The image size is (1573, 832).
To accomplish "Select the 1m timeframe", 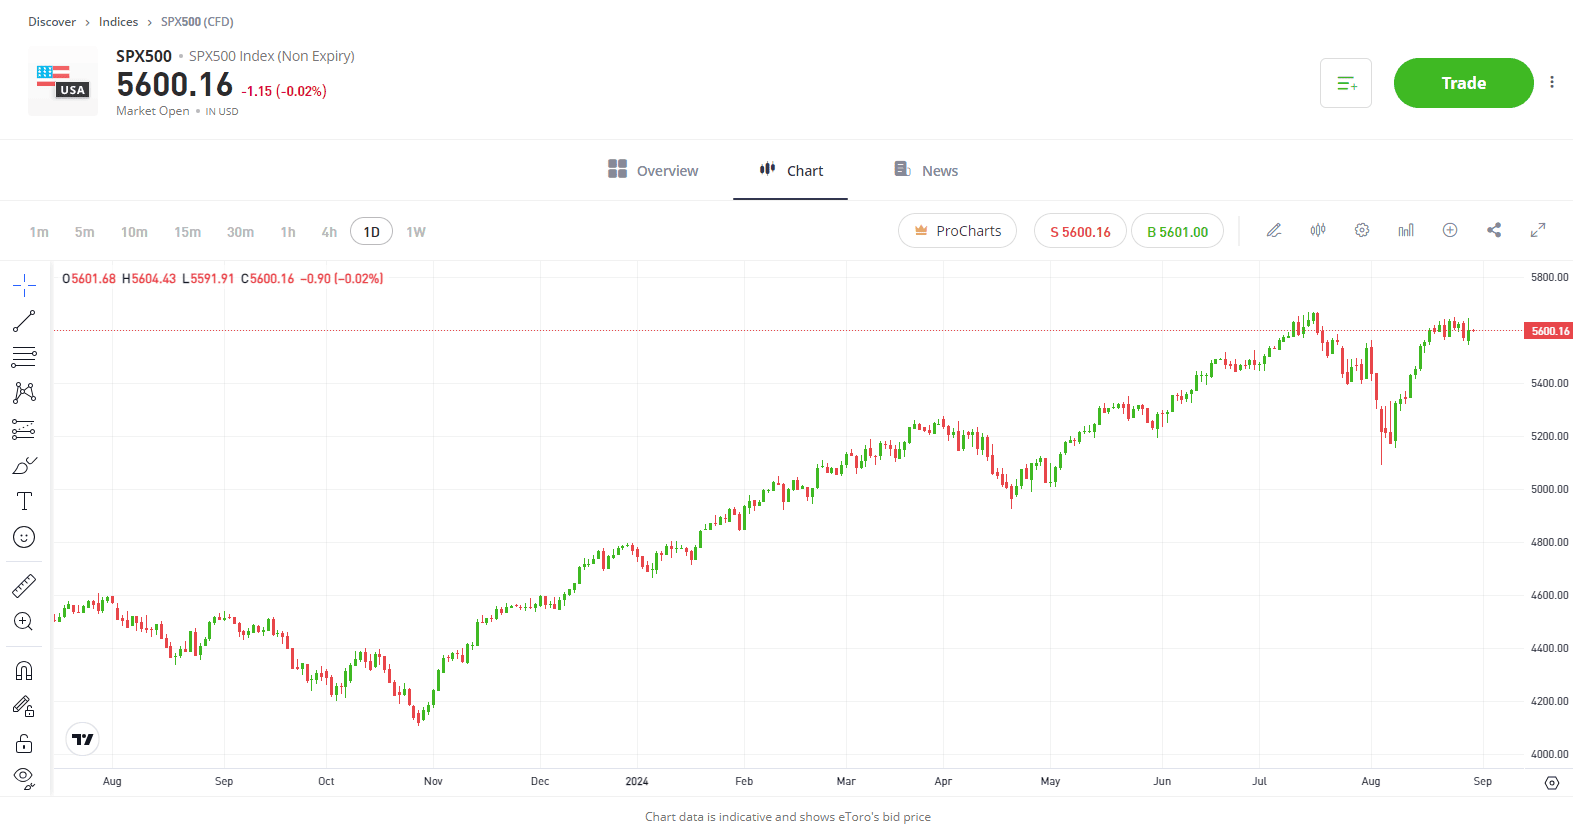I will click(39, 232).
